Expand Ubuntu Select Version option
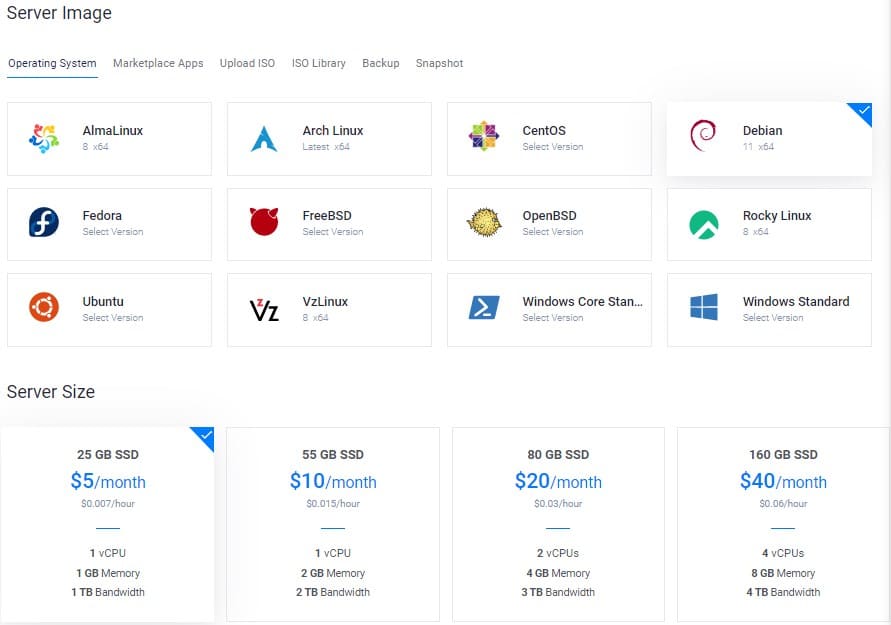The height and width of the screenshot is (625, 891). 113,318
